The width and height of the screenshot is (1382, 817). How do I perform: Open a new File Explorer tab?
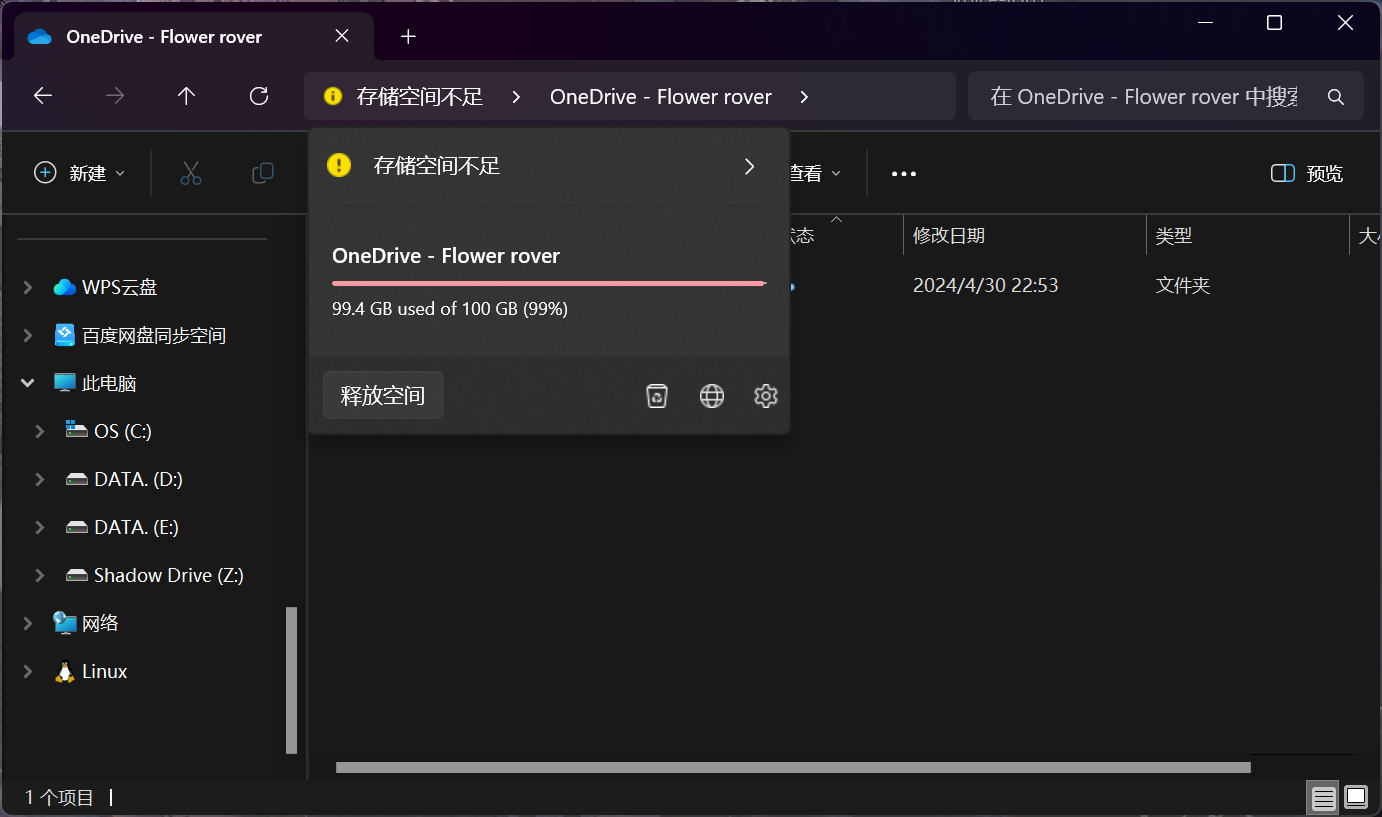(x=408, y=37)
